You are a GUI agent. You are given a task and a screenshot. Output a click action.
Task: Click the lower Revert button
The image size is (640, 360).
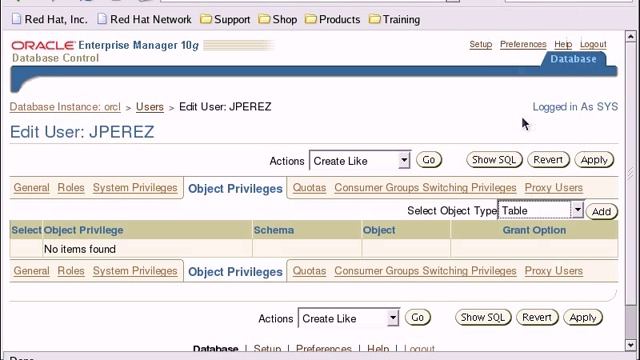tap(537, 317)
